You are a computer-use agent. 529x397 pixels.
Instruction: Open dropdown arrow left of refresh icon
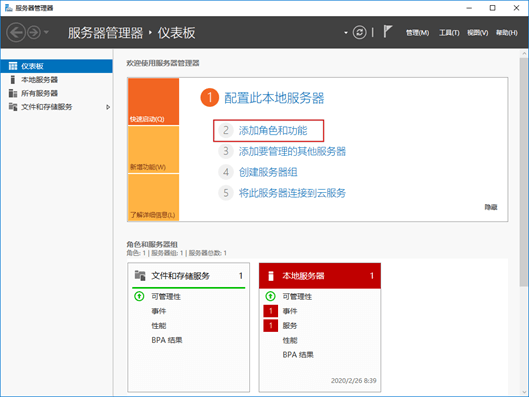click(x=346, y=33)
